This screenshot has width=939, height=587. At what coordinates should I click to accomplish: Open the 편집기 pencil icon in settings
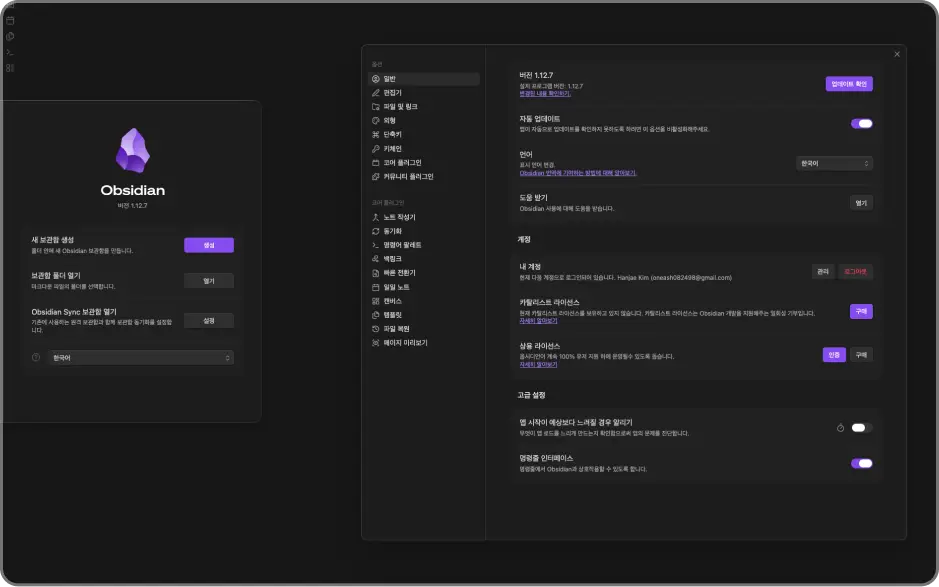pyautogui.click(x=375, y=93)
